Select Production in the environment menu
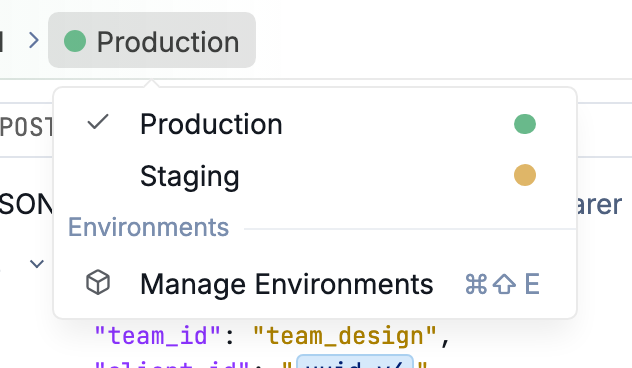The height and width of the screenshot is (368, 632). pyautogui.click(x=315, y=124)
